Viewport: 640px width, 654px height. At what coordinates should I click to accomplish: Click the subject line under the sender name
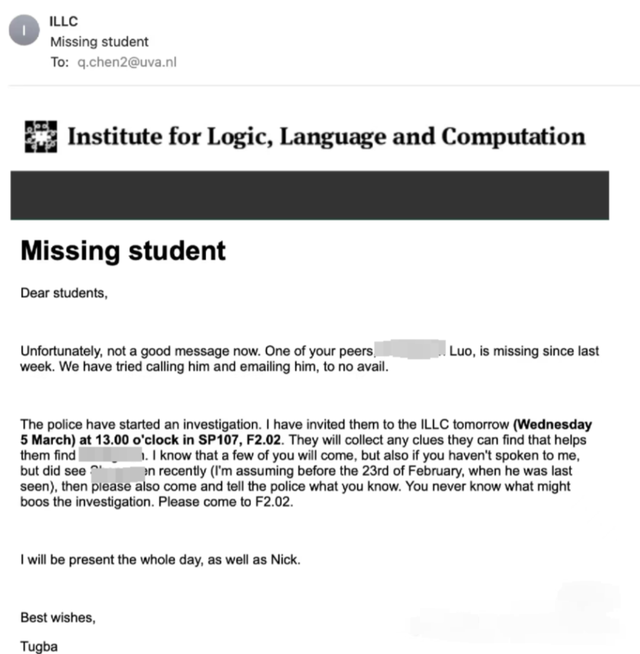click(99, 42)
